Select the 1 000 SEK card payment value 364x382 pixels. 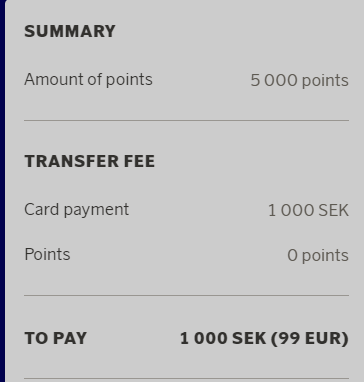308,211
